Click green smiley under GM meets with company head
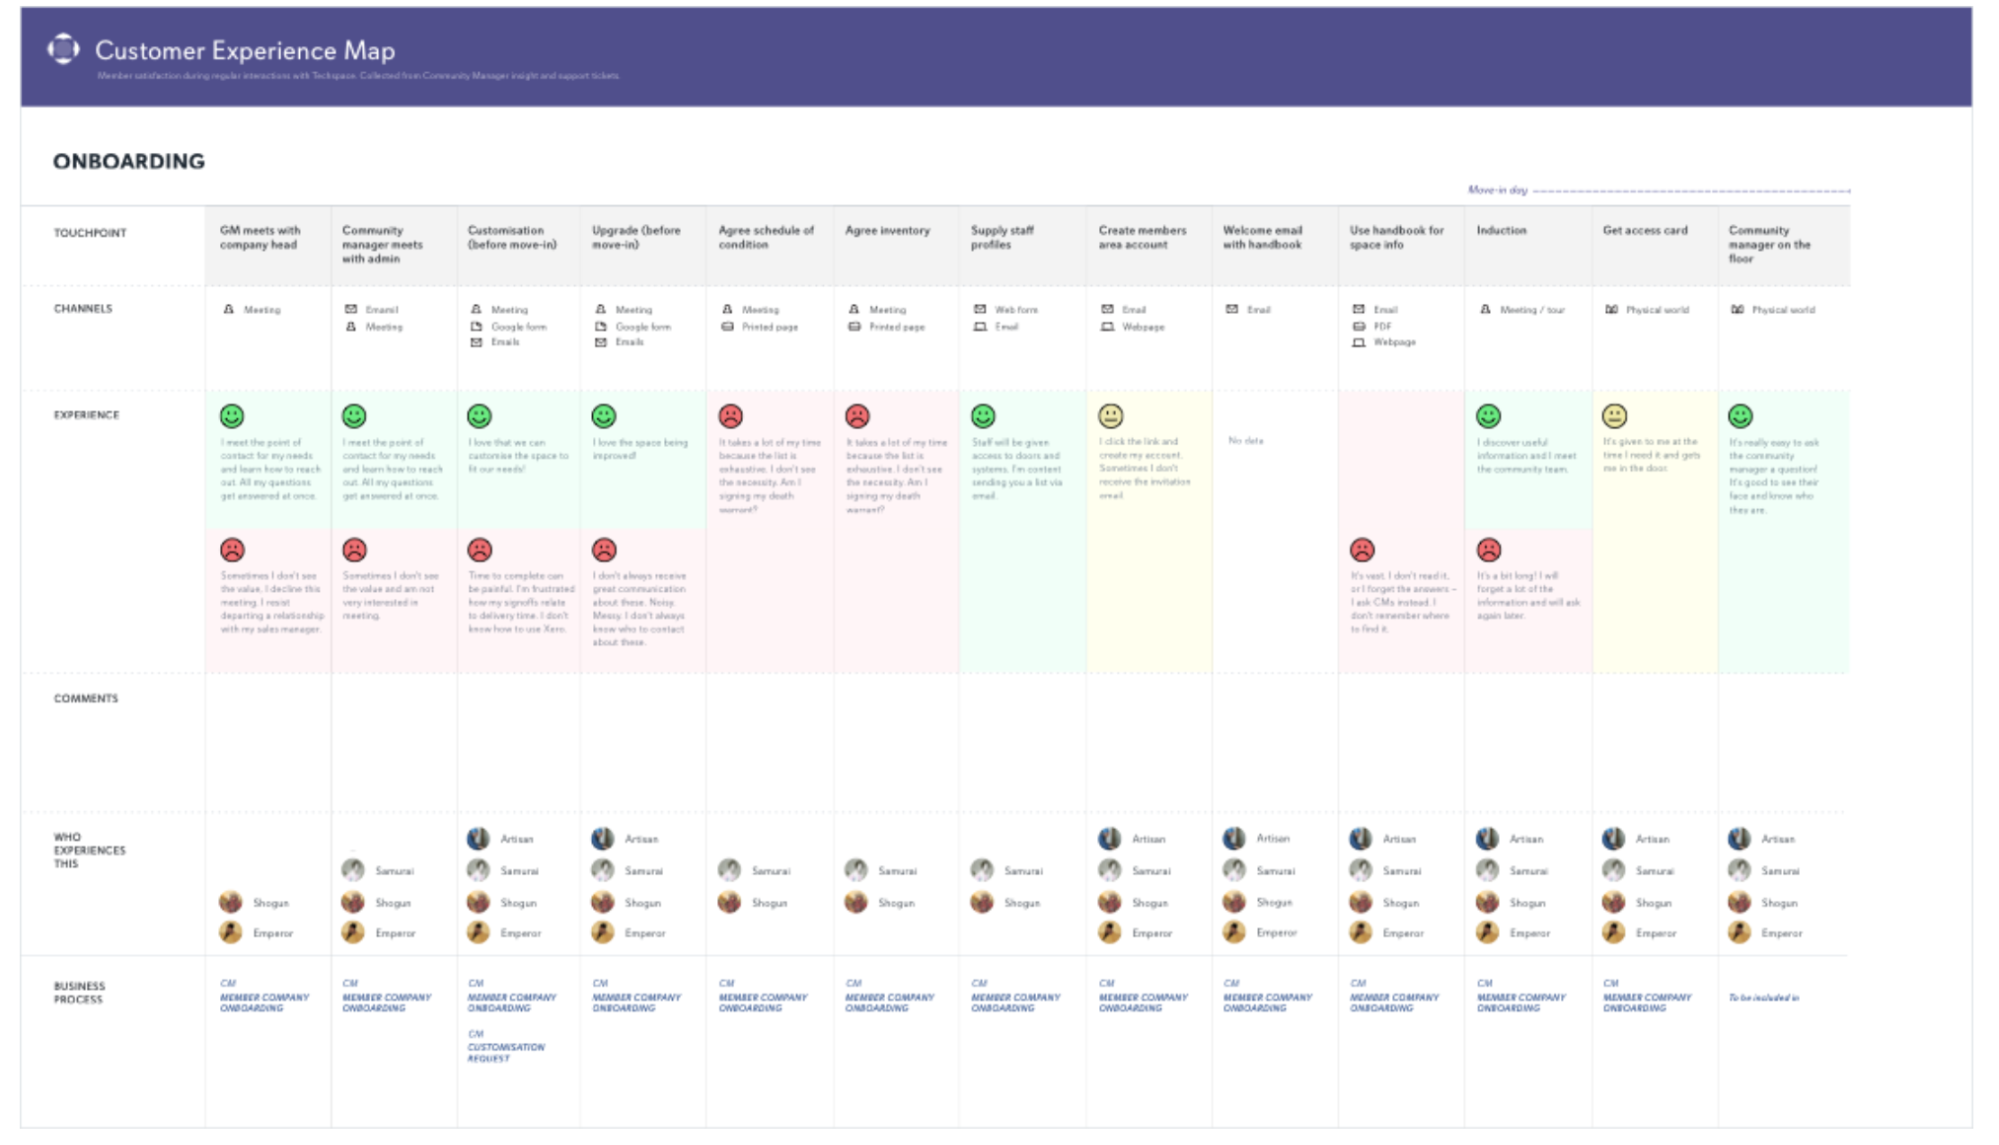This screenshot has width=1999, height=1145. coord(232,416)
